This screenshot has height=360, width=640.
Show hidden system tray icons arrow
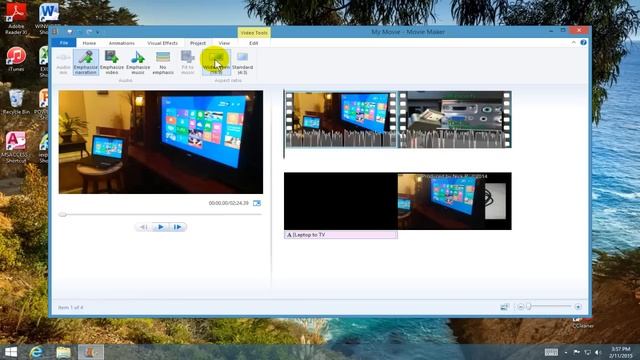coord(566,352)
